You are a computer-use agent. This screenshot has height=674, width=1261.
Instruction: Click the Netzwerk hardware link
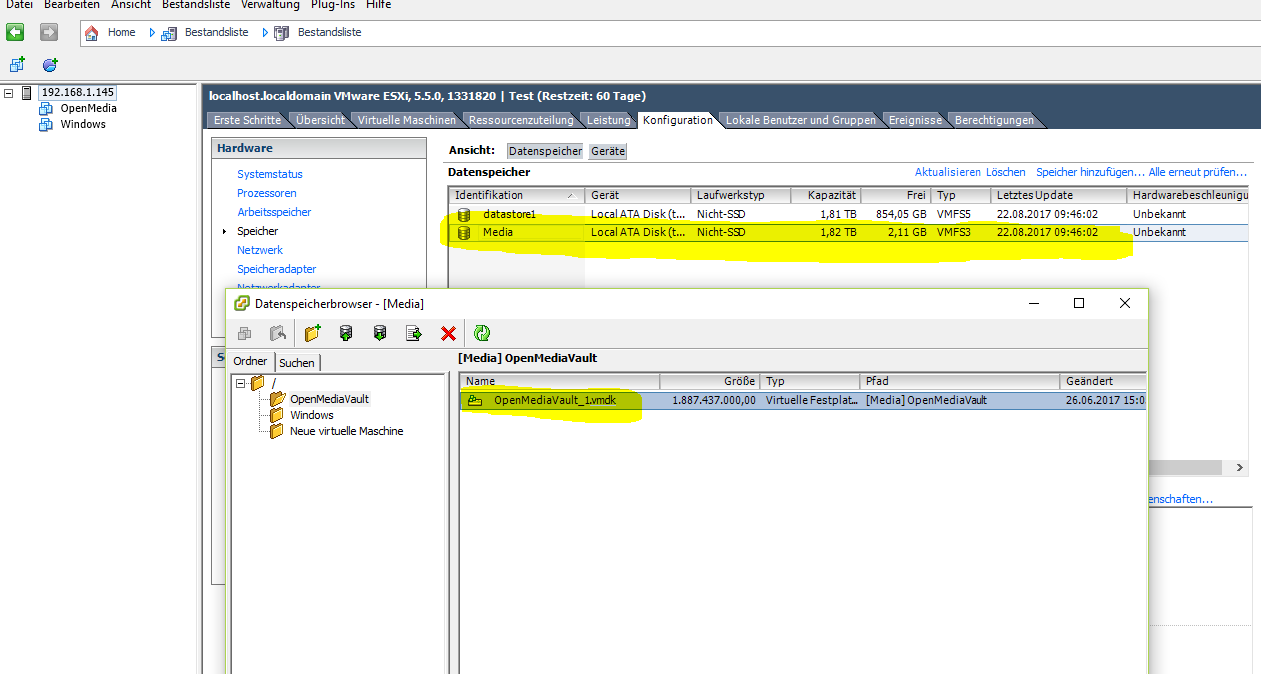click(x=260, y=250)
